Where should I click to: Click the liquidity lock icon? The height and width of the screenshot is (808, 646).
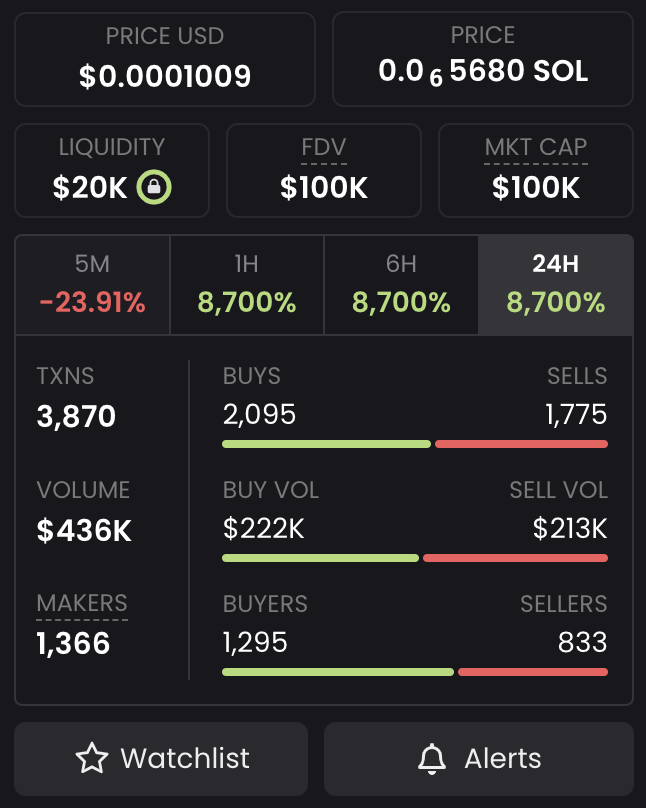(154, 187)
